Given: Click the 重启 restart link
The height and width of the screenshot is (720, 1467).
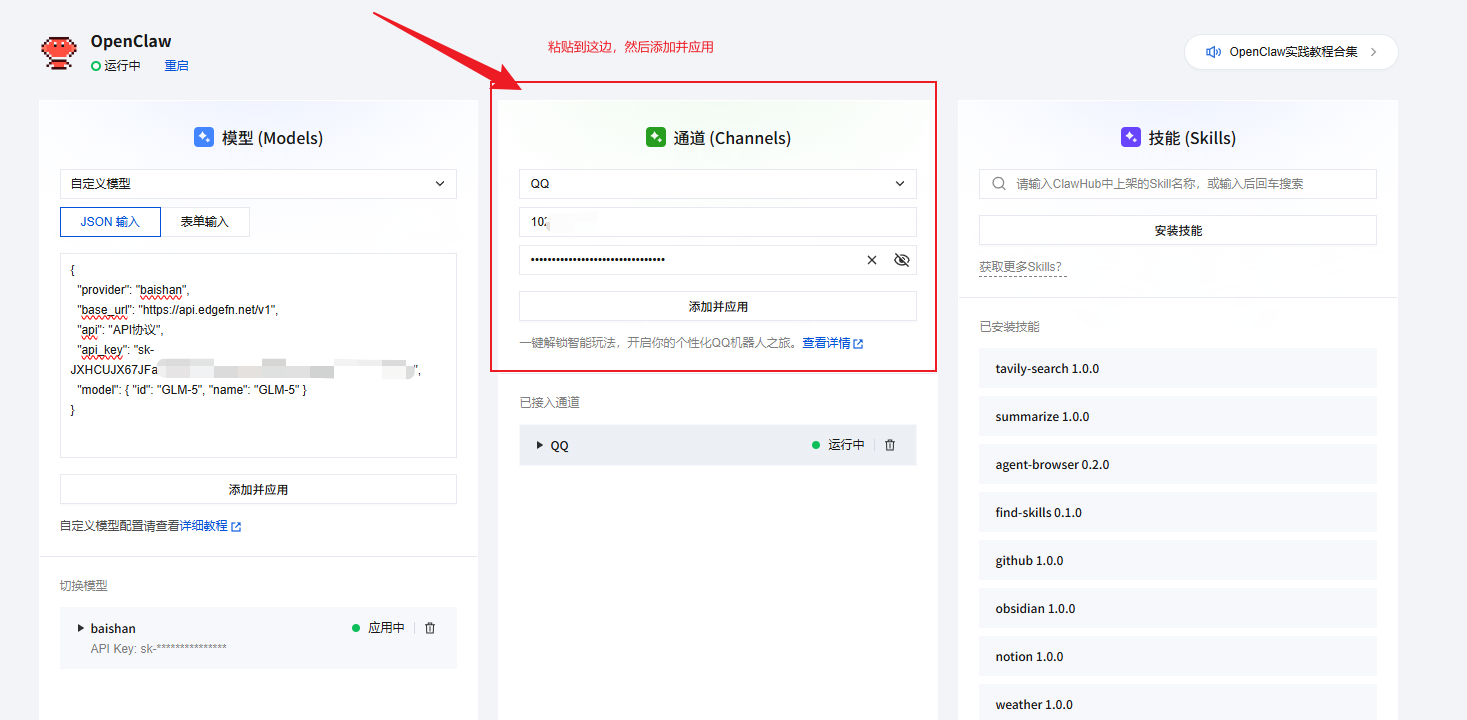Looking at the screenshot, I should click(x=176, y=66).
